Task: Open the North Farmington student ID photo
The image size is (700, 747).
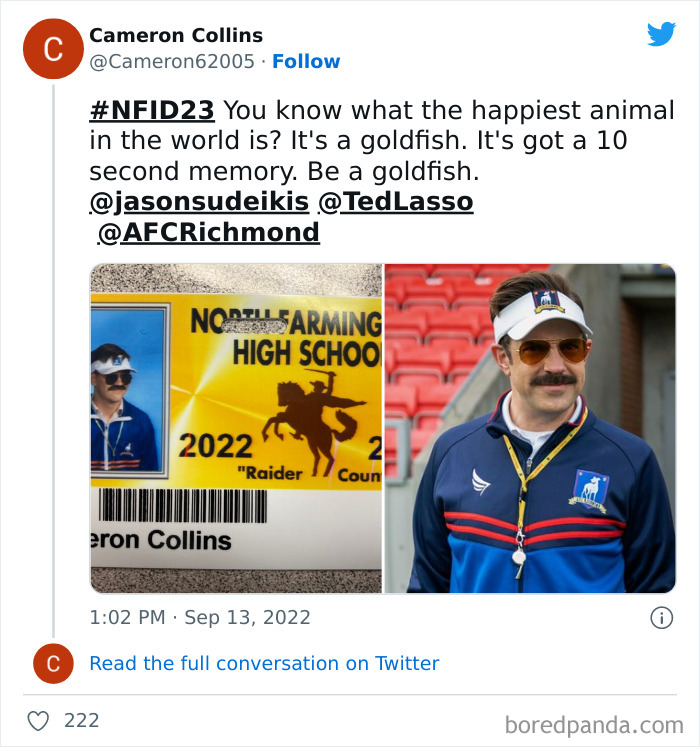Action: [236, 428]
